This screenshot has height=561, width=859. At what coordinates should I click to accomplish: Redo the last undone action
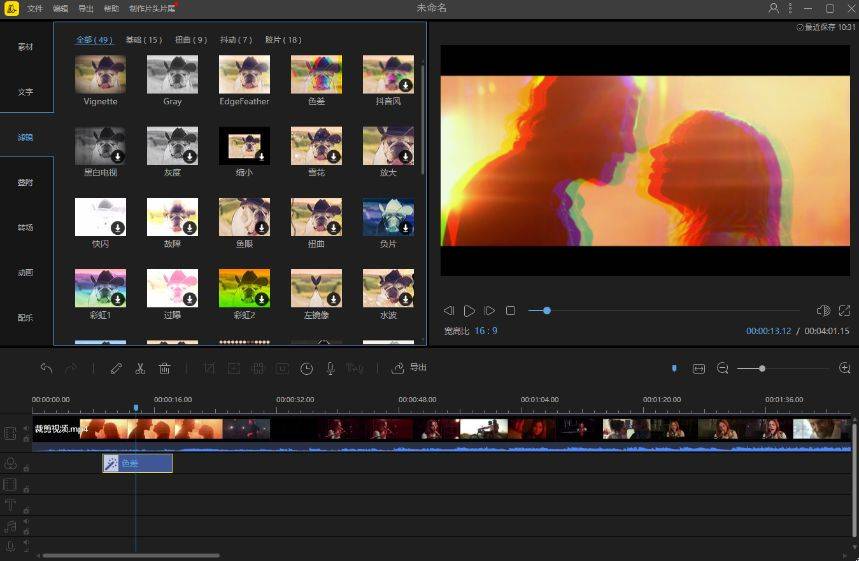pyautogui.click(x=71, y=368)
